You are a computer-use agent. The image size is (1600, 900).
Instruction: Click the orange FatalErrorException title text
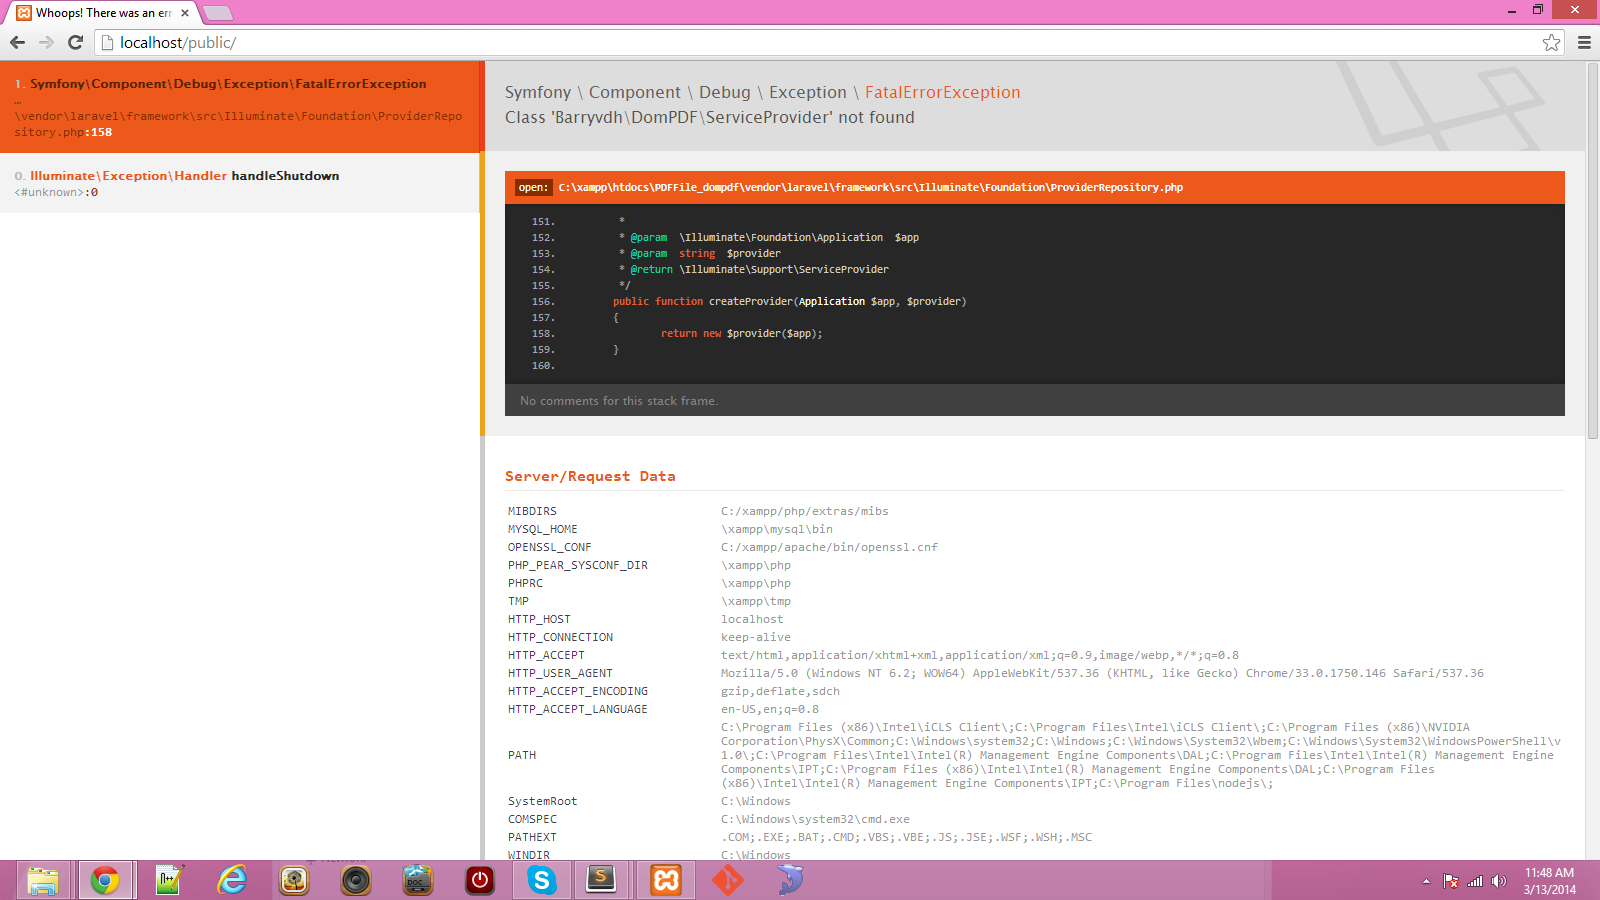[x=943, y=92]
